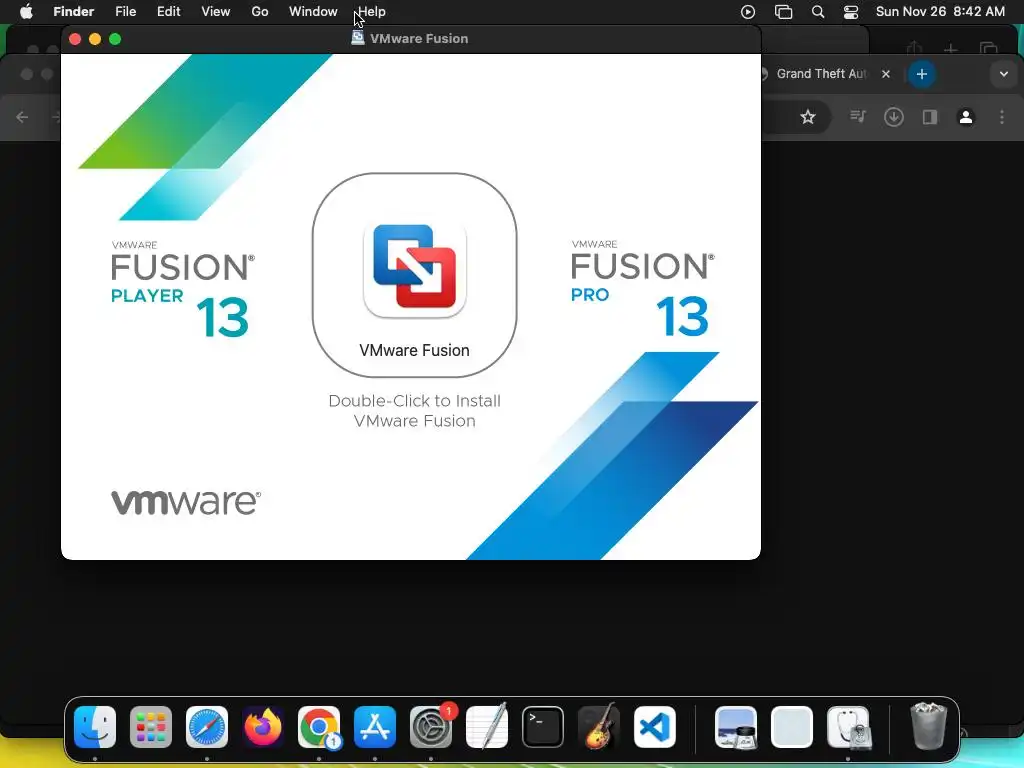Image resolution: width=1024 pixels, height=768 pixels.
Task: Open Launchpad in the Dock
Action: (151, 727)
